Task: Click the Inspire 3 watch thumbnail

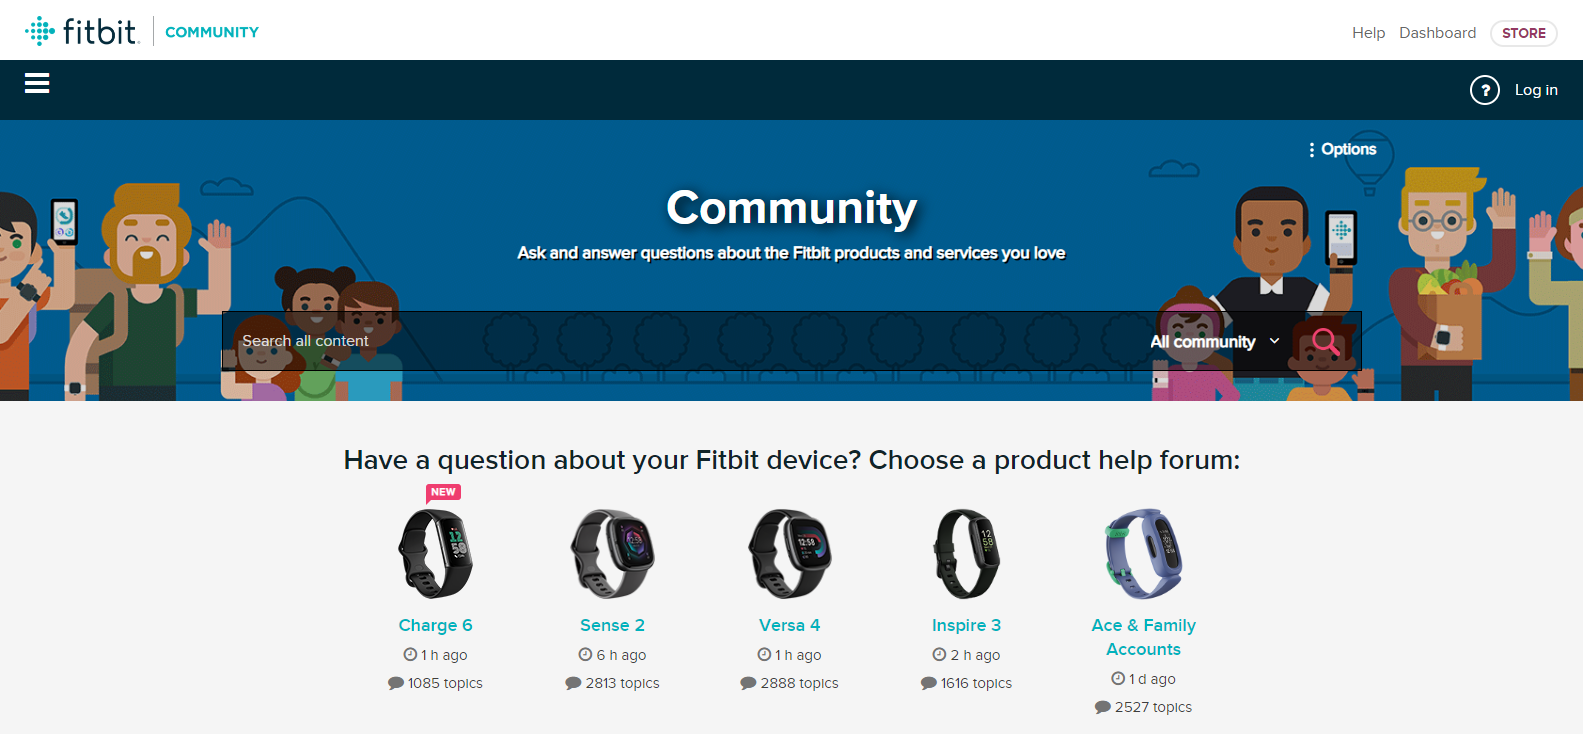Action: tap(966, 553)
